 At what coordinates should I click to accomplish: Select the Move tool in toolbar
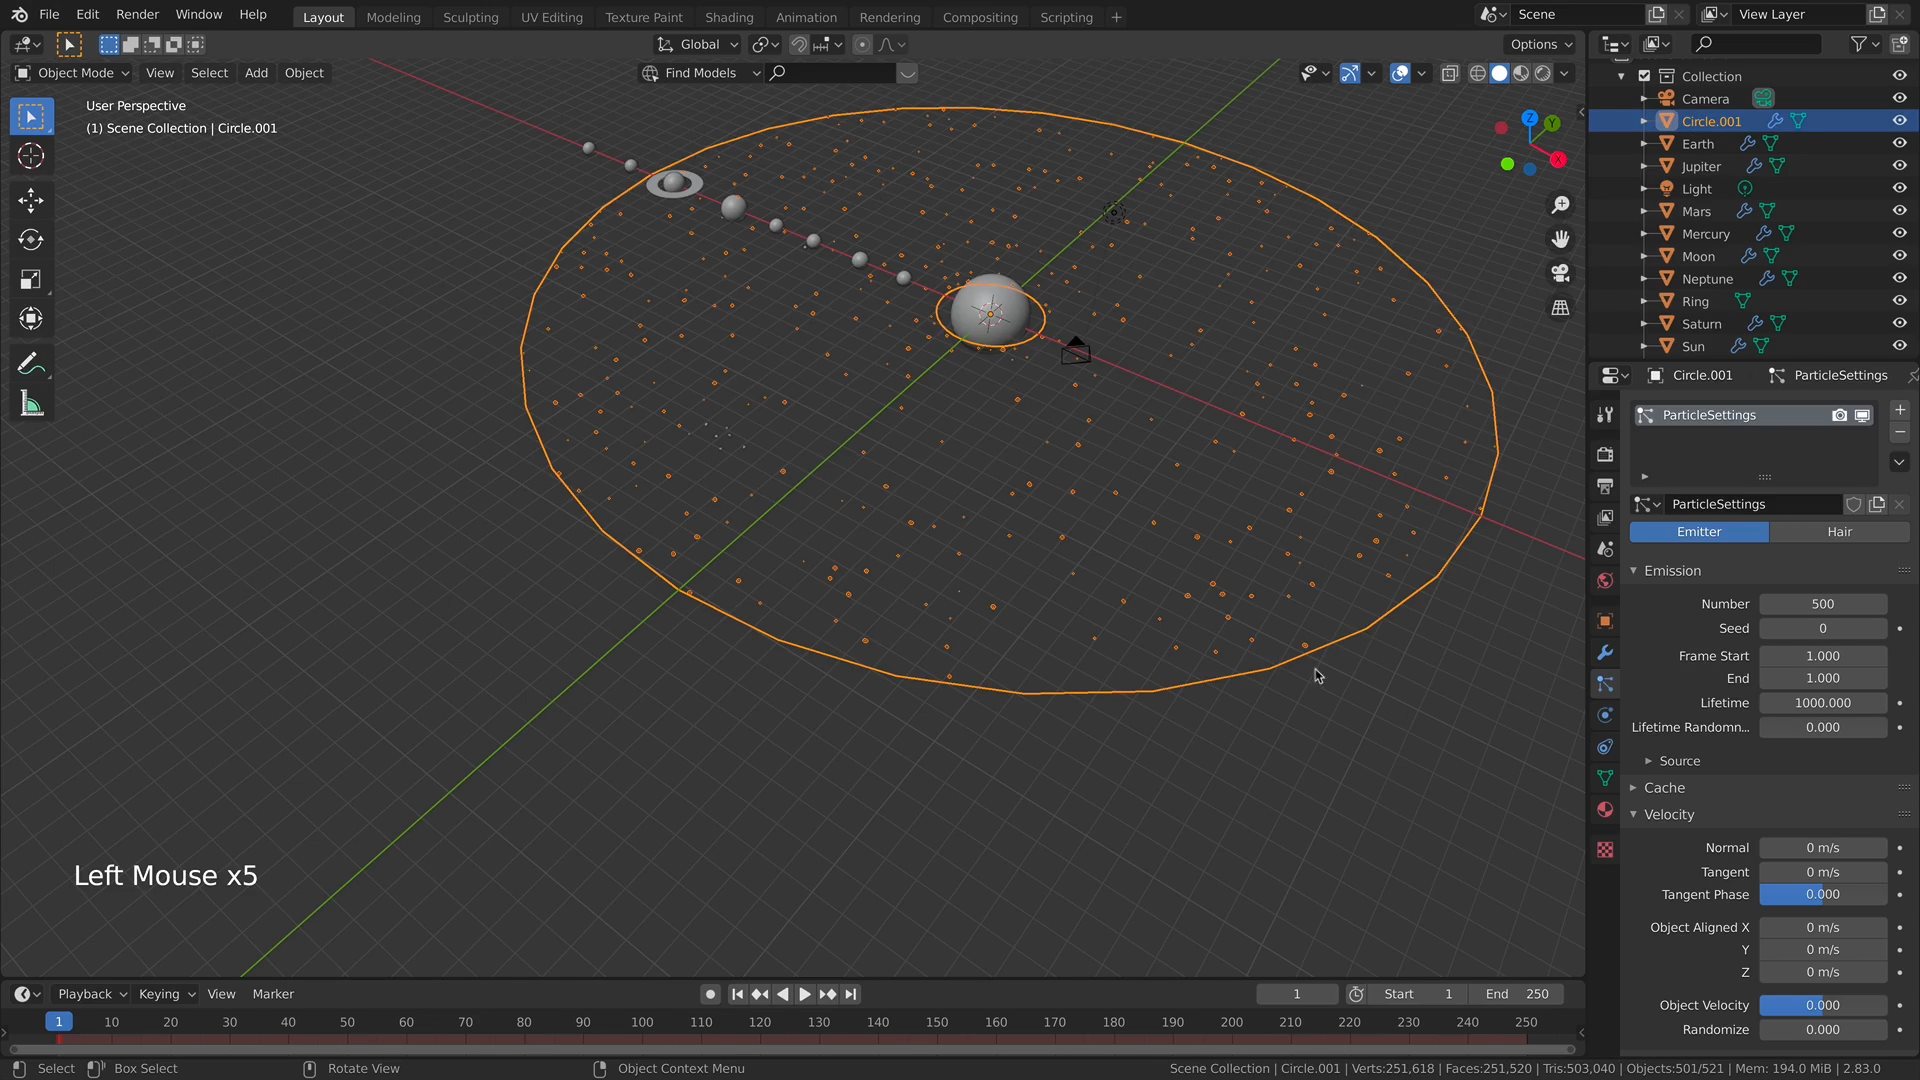tap(30, 200)
